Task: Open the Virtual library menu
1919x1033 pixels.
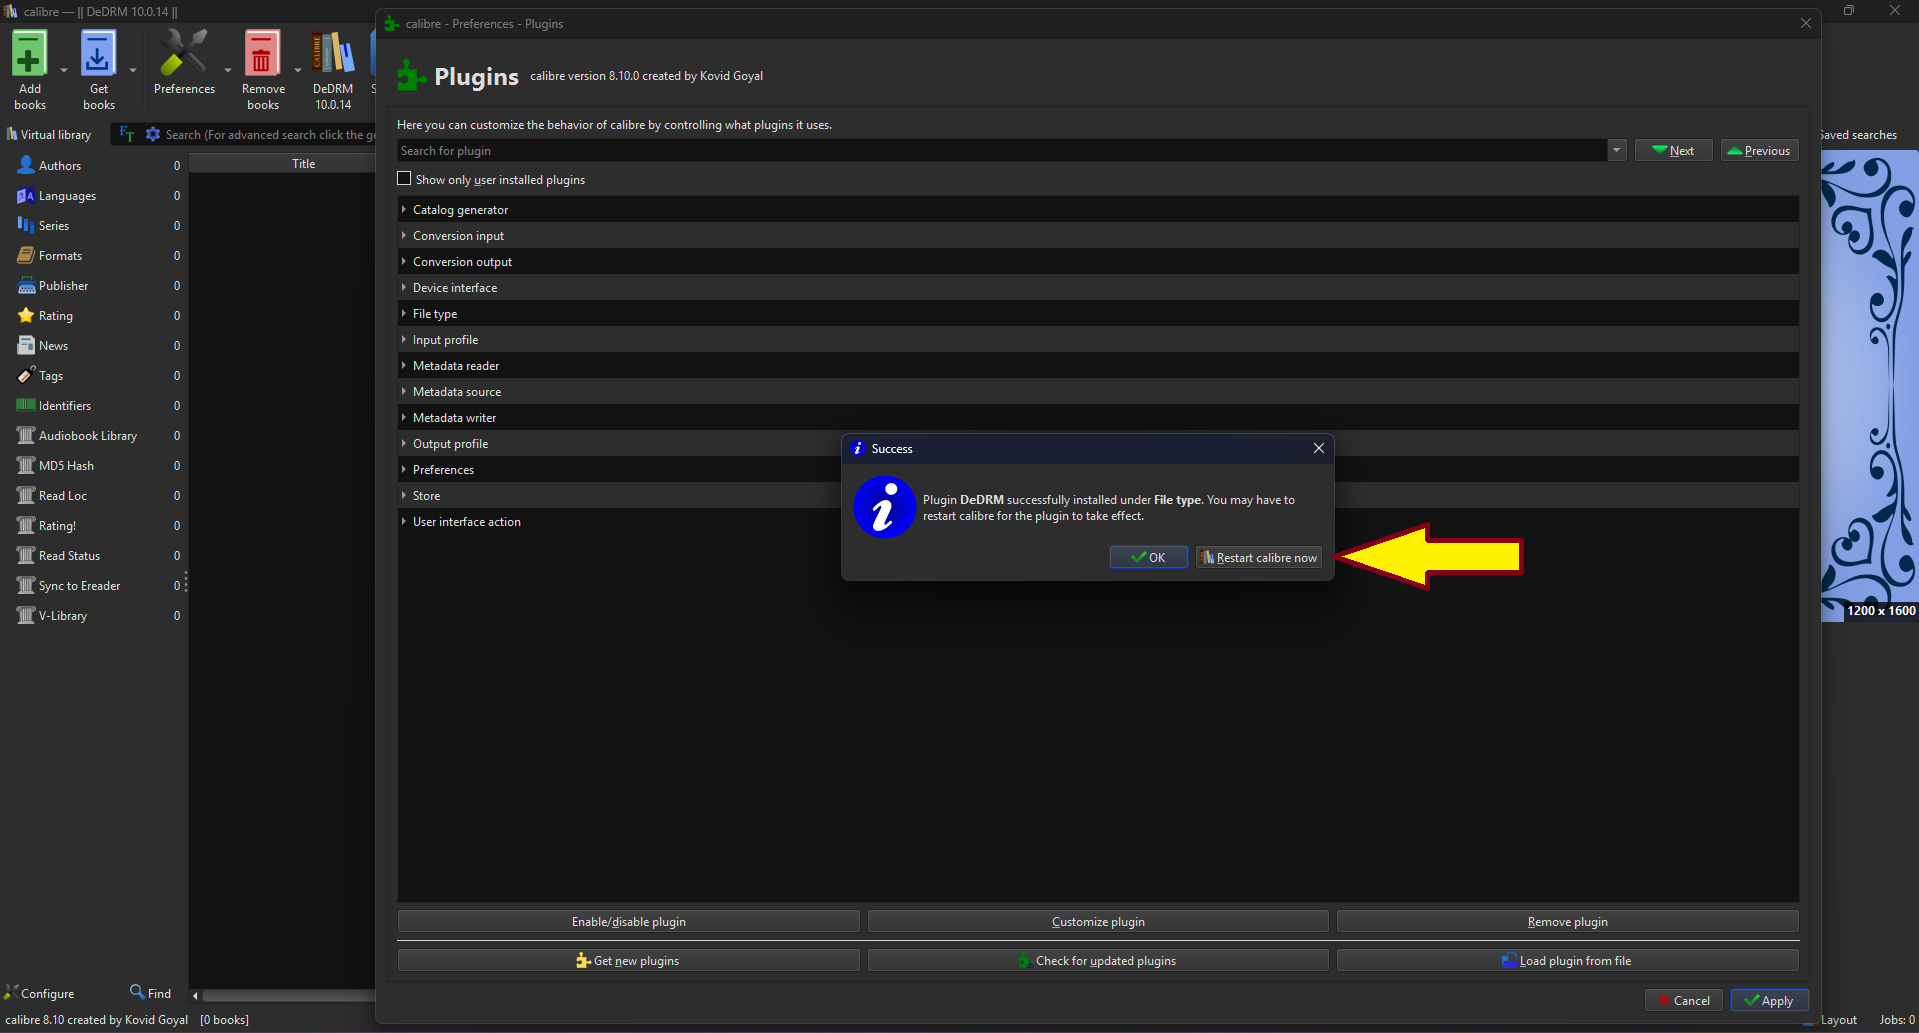Action: click(49, 134)
